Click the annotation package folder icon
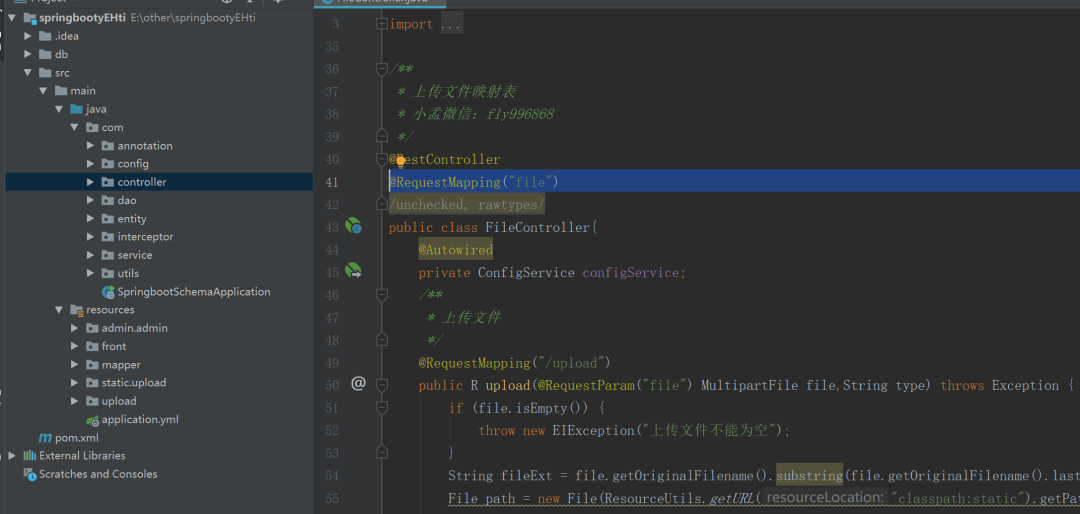 (107, 145)
